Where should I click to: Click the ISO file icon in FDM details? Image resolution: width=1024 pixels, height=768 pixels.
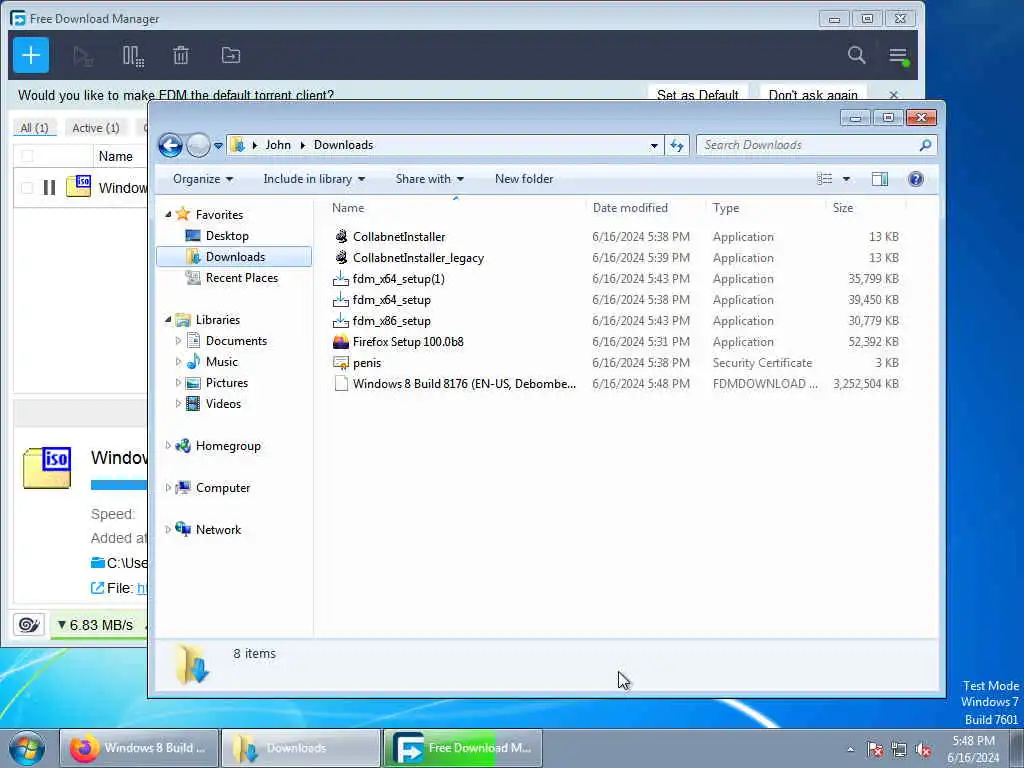pyautogui.click(x=47, y=468)
